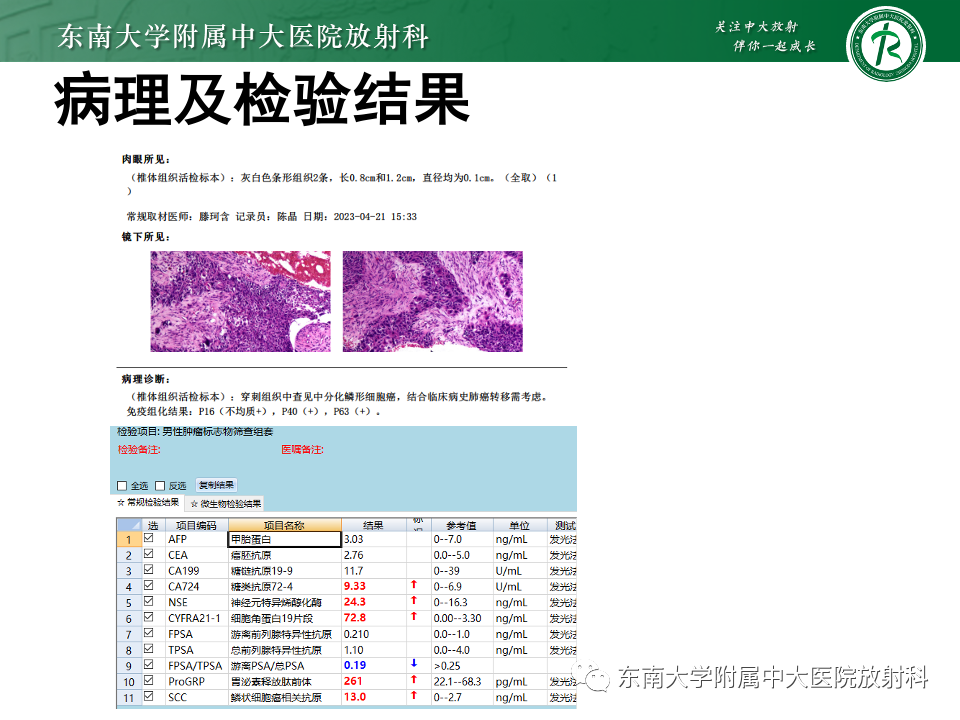
Task: Click the red up arrow in SCC row
Action: click(x=414, y=695)
